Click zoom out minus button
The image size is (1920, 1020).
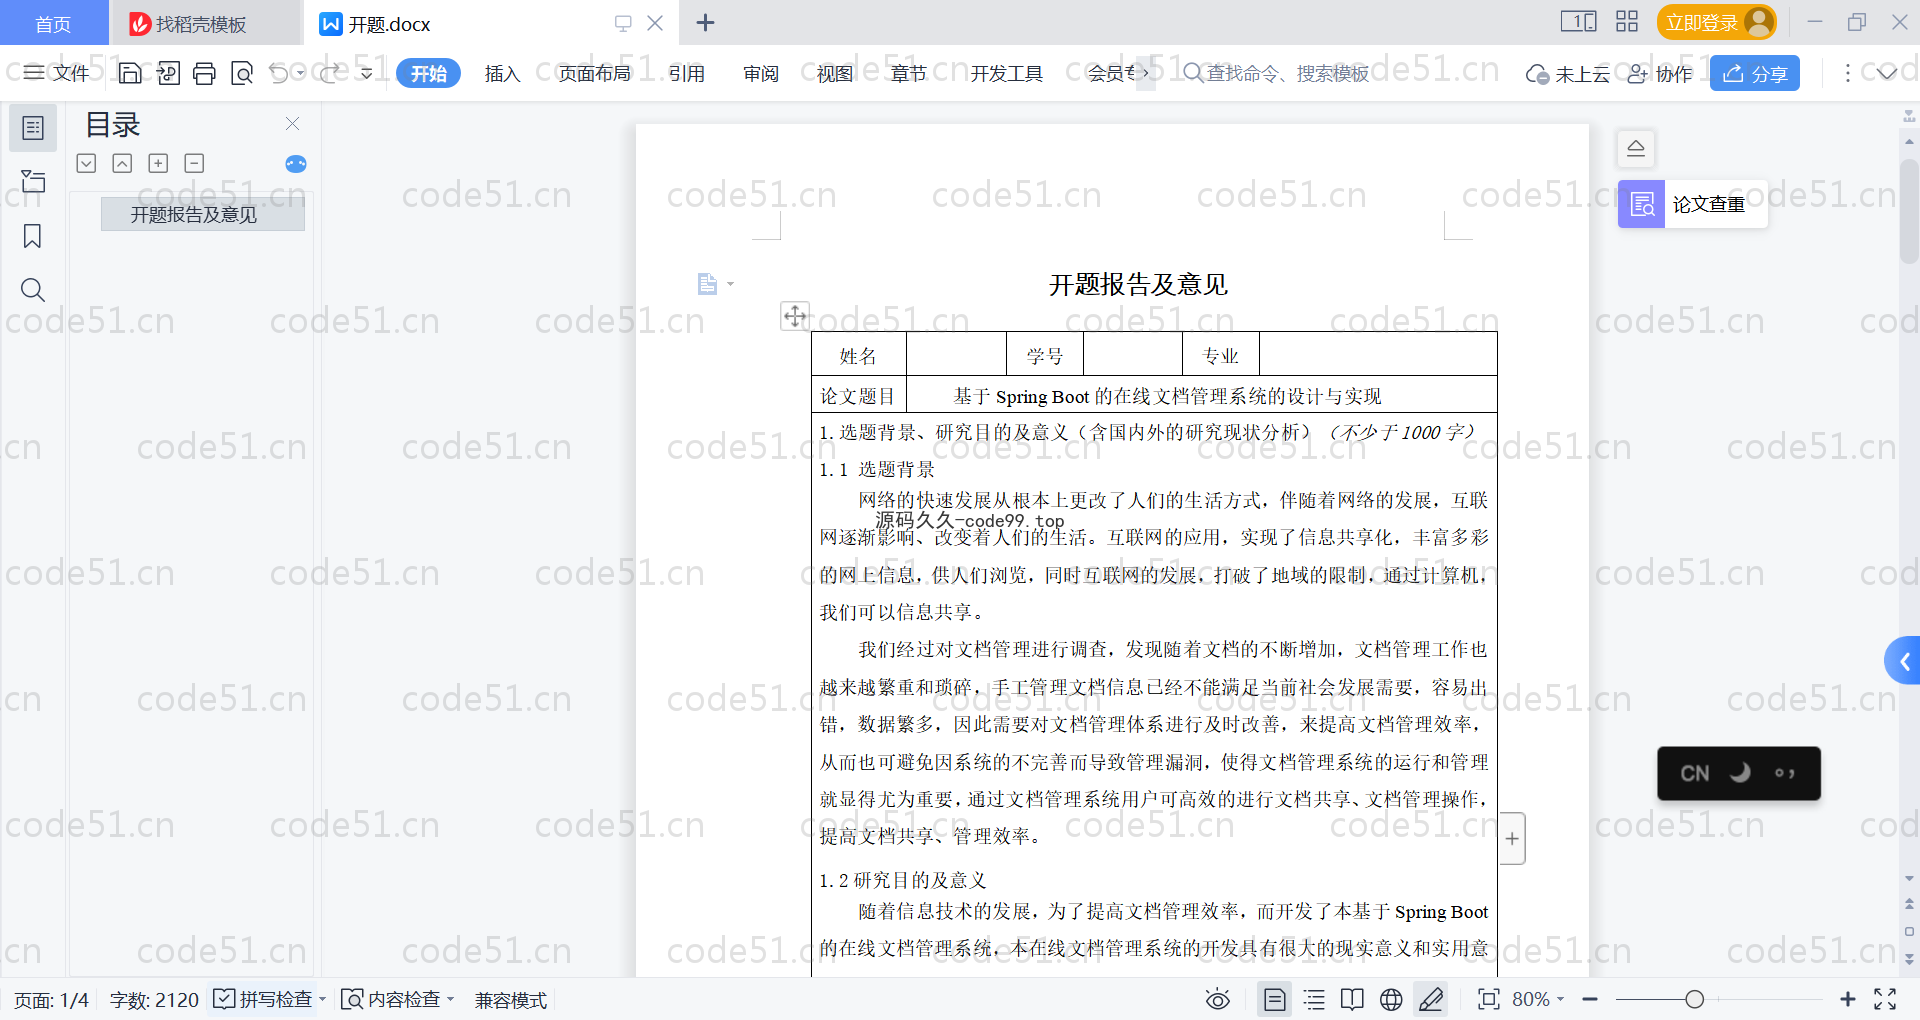pos(1590,999)
